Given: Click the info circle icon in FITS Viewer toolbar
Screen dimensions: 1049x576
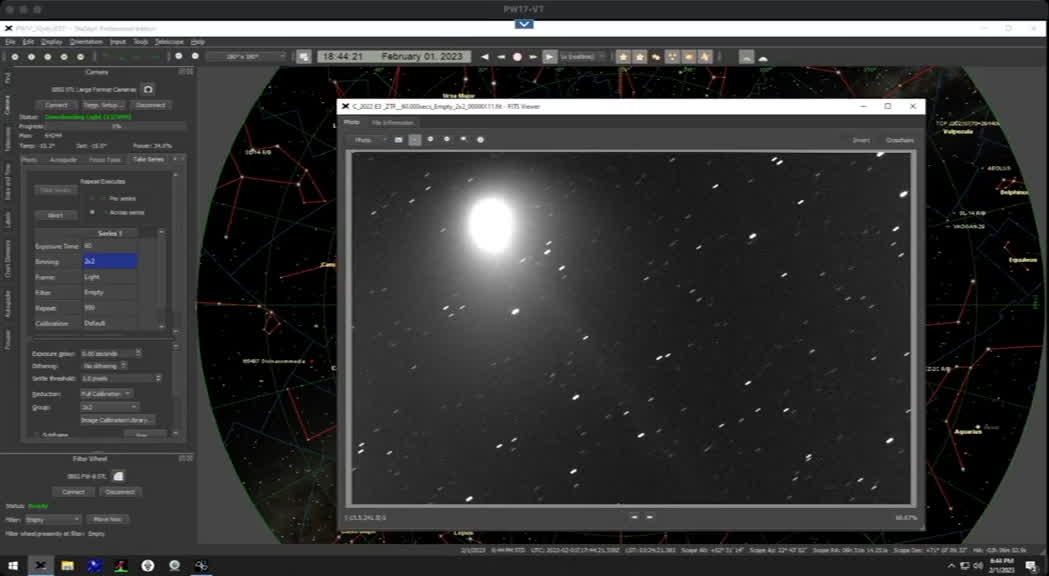Looking at the screenshot, I should coord(480,140).
